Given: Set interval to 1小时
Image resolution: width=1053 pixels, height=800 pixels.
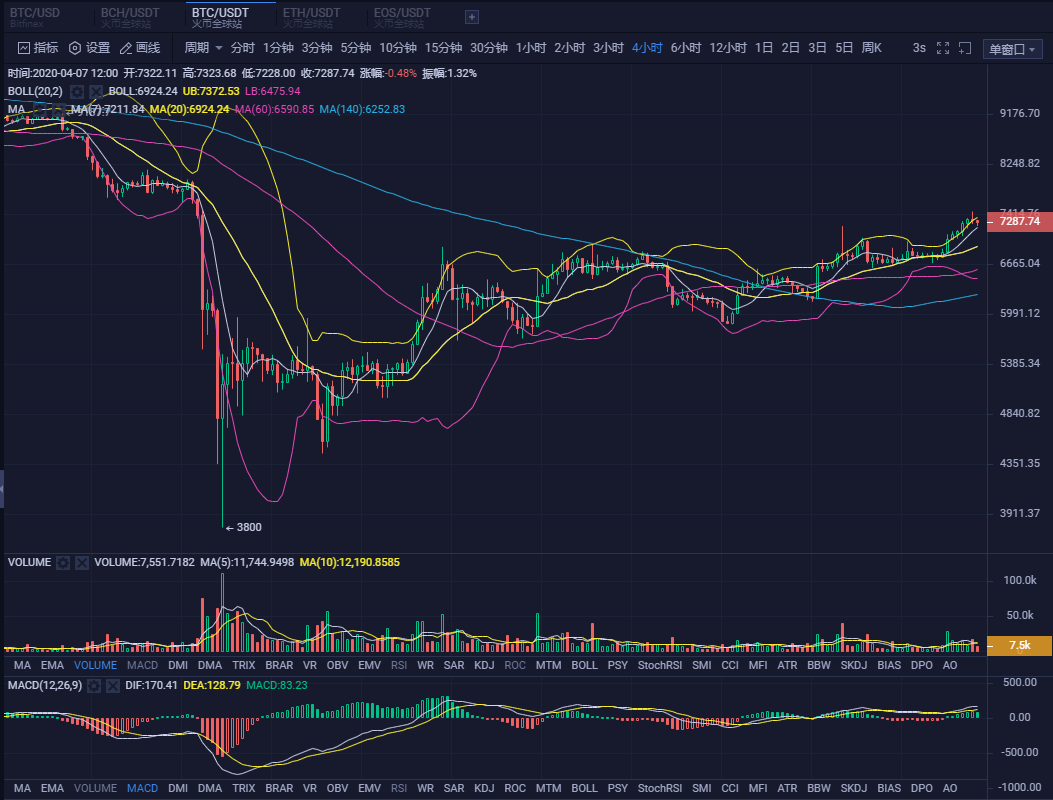Looking at the screenshot, I should coord(531,48).
